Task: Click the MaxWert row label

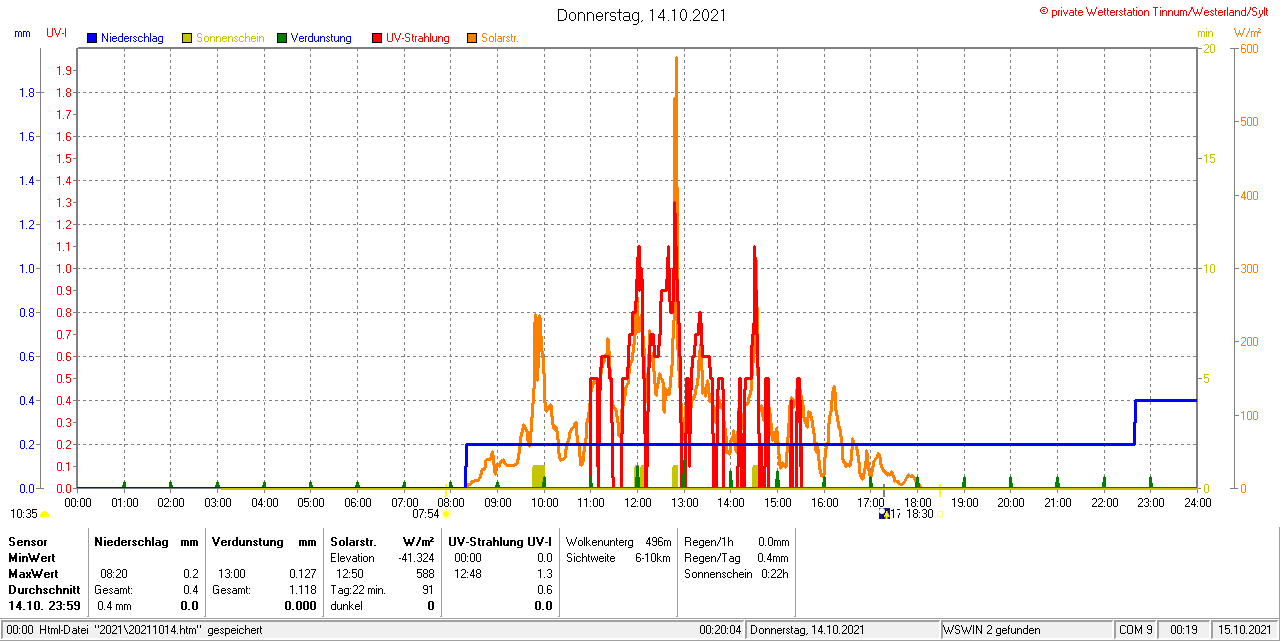Action: (33, 574)
